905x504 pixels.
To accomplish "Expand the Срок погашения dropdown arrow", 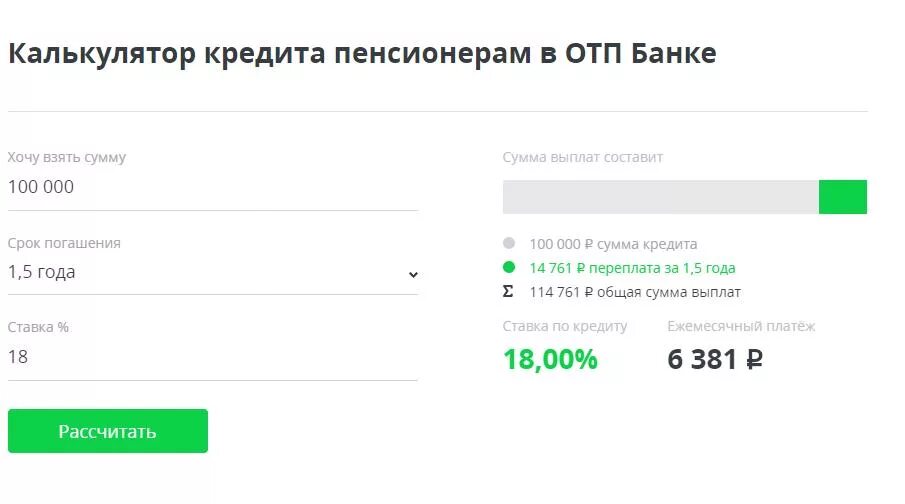I will tap(413, 274).
